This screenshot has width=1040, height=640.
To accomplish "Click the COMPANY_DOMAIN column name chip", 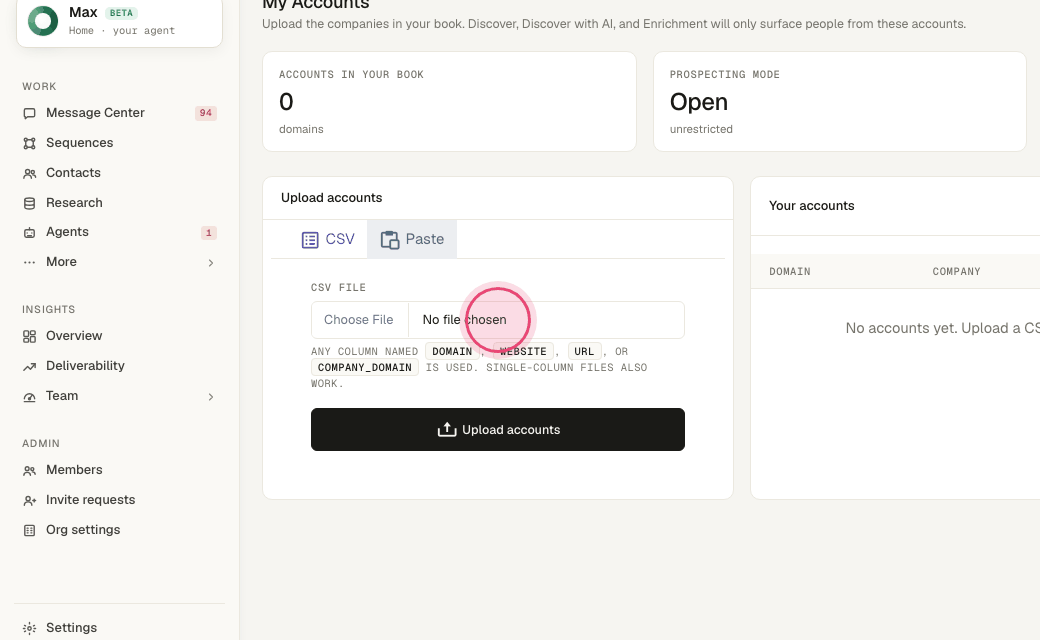I will click(x=365, y=367).
